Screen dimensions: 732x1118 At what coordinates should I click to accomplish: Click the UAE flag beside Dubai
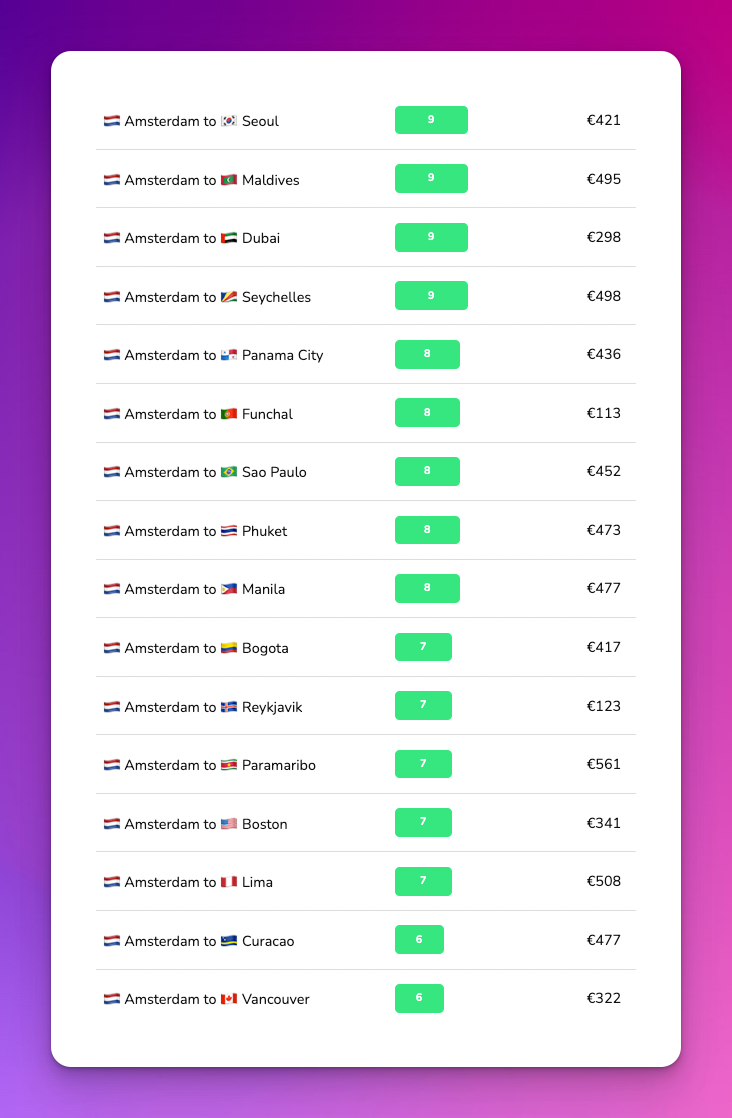click(x=229, y=238)
